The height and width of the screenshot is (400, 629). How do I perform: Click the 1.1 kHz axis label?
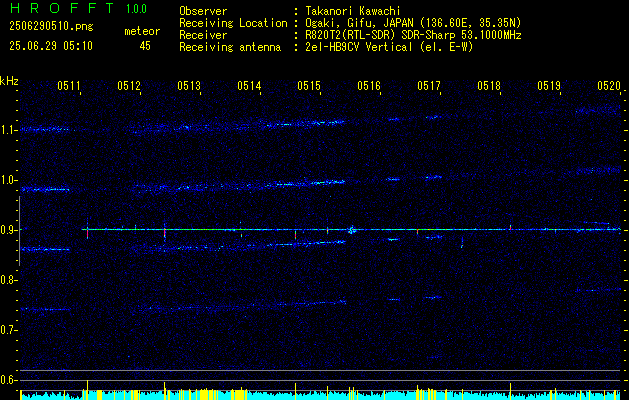point(8,130)
